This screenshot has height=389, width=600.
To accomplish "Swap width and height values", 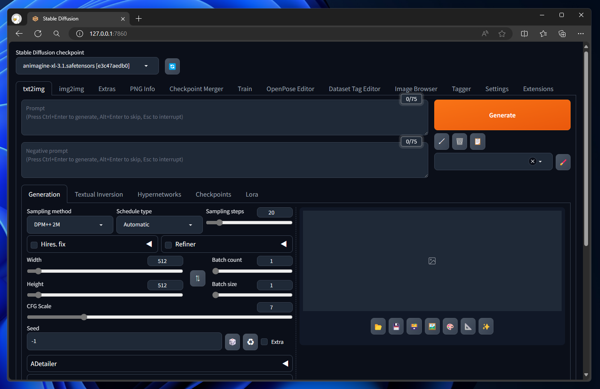I will click(x=197, y=278).
